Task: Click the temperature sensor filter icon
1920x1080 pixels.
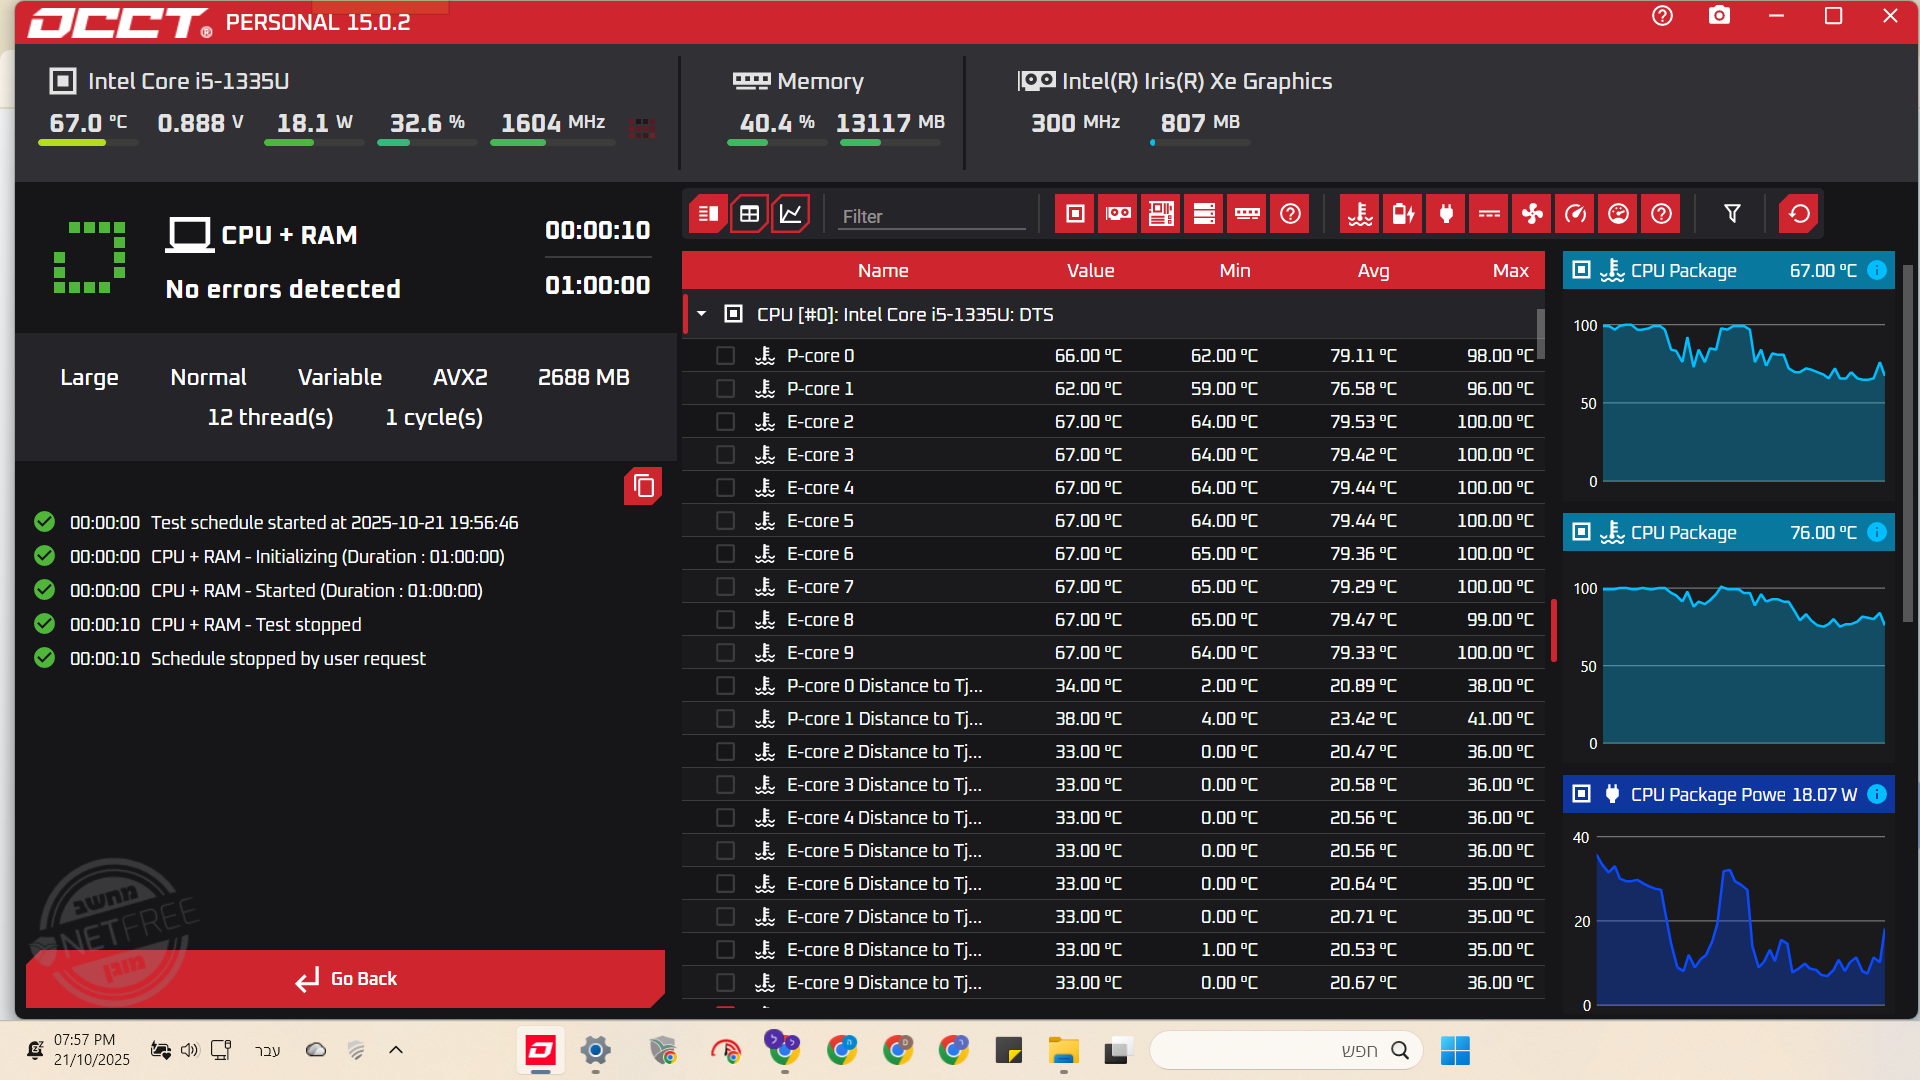Action: (x=1360, y=214)
